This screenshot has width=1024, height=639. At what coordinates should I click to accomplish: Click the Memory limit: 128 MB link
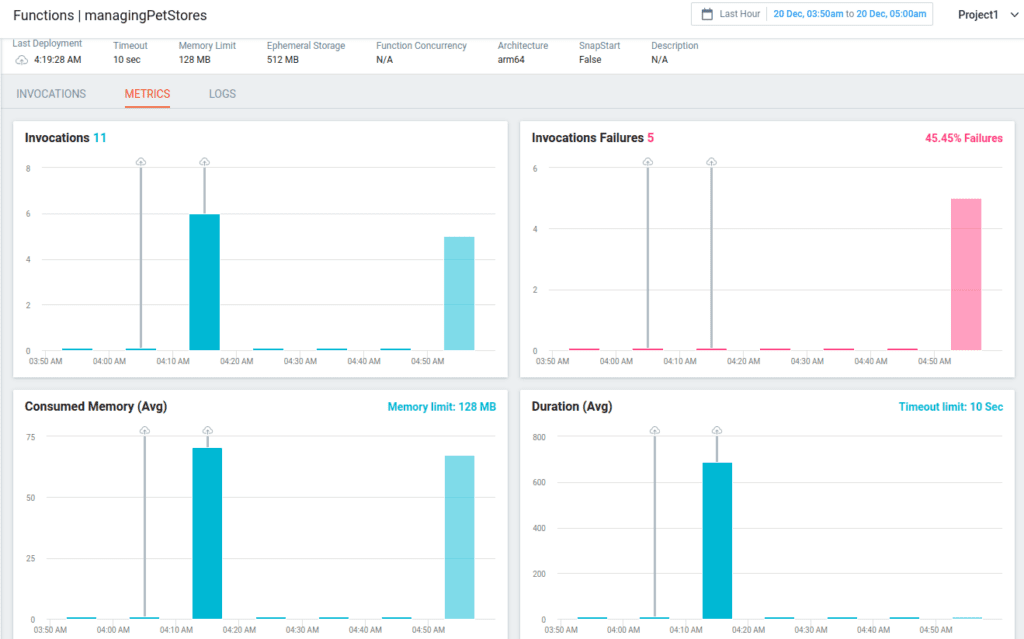tap(441, 407)
